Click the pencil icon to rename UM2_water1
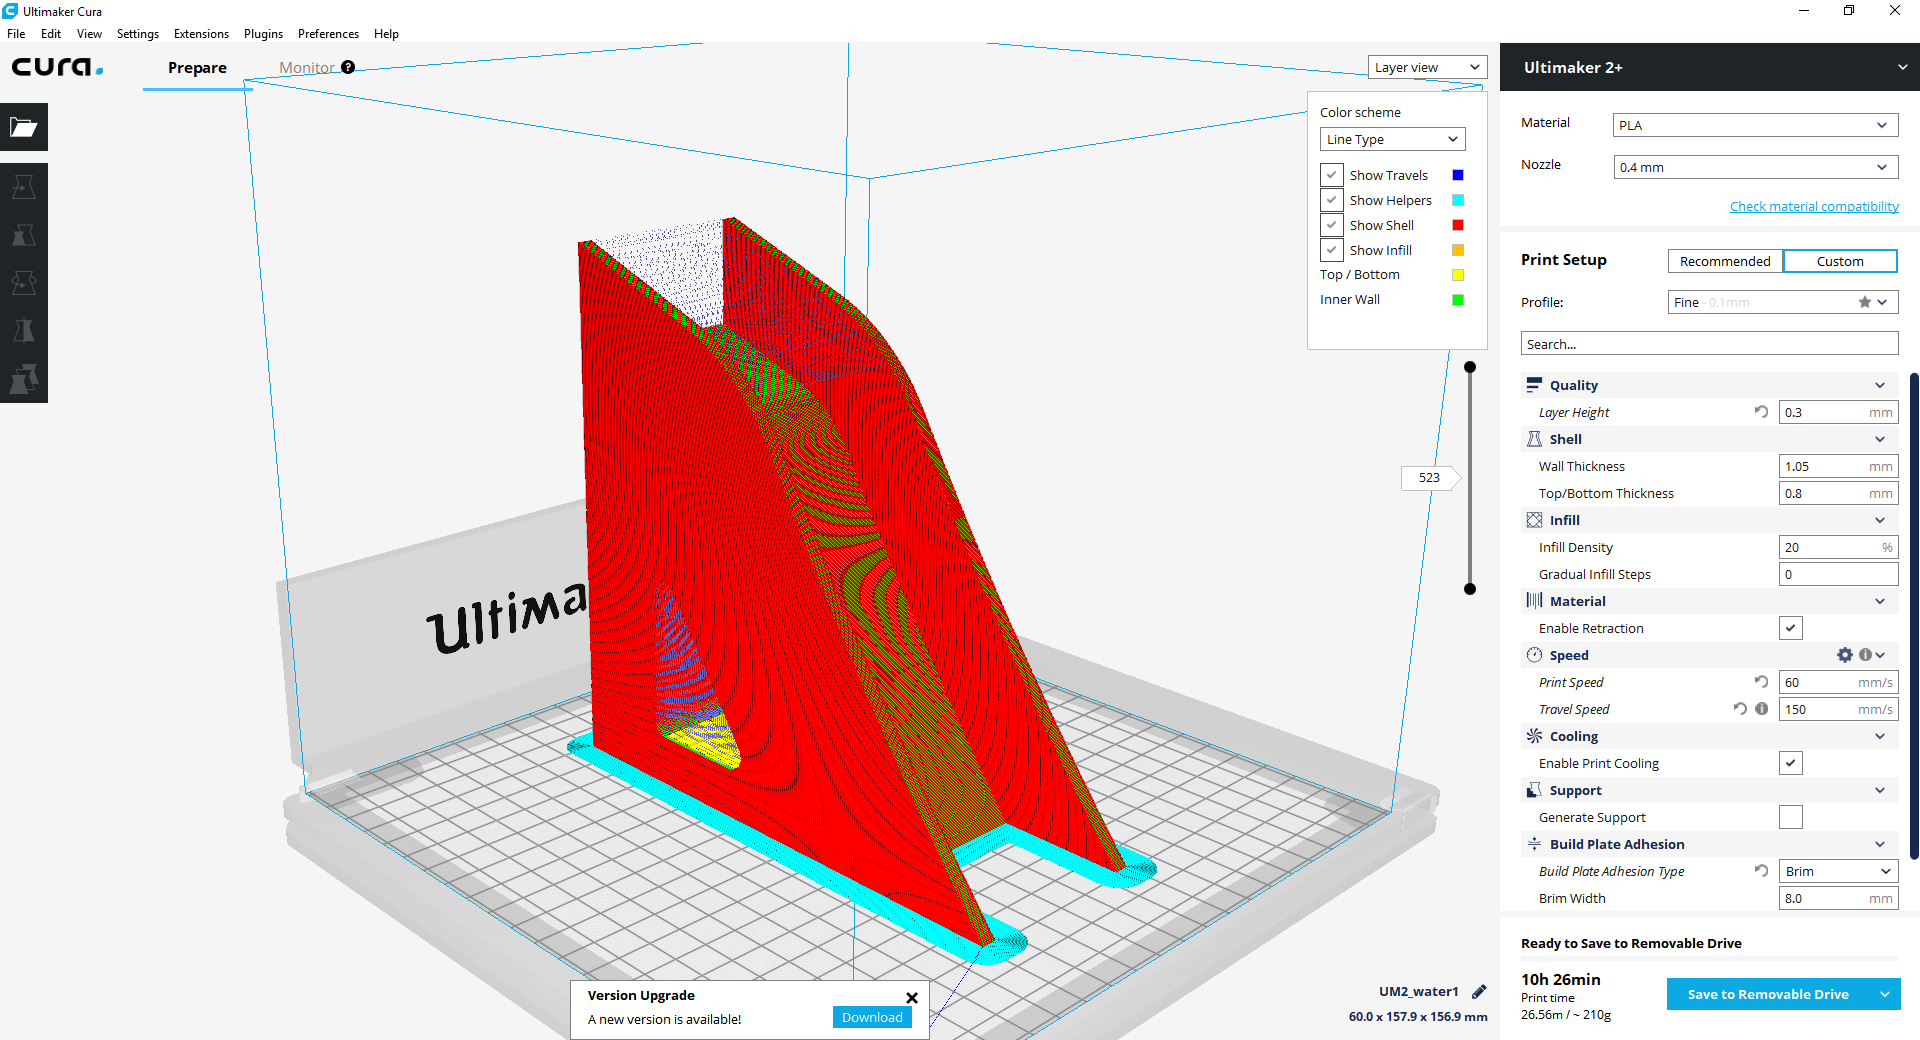 1479,992
